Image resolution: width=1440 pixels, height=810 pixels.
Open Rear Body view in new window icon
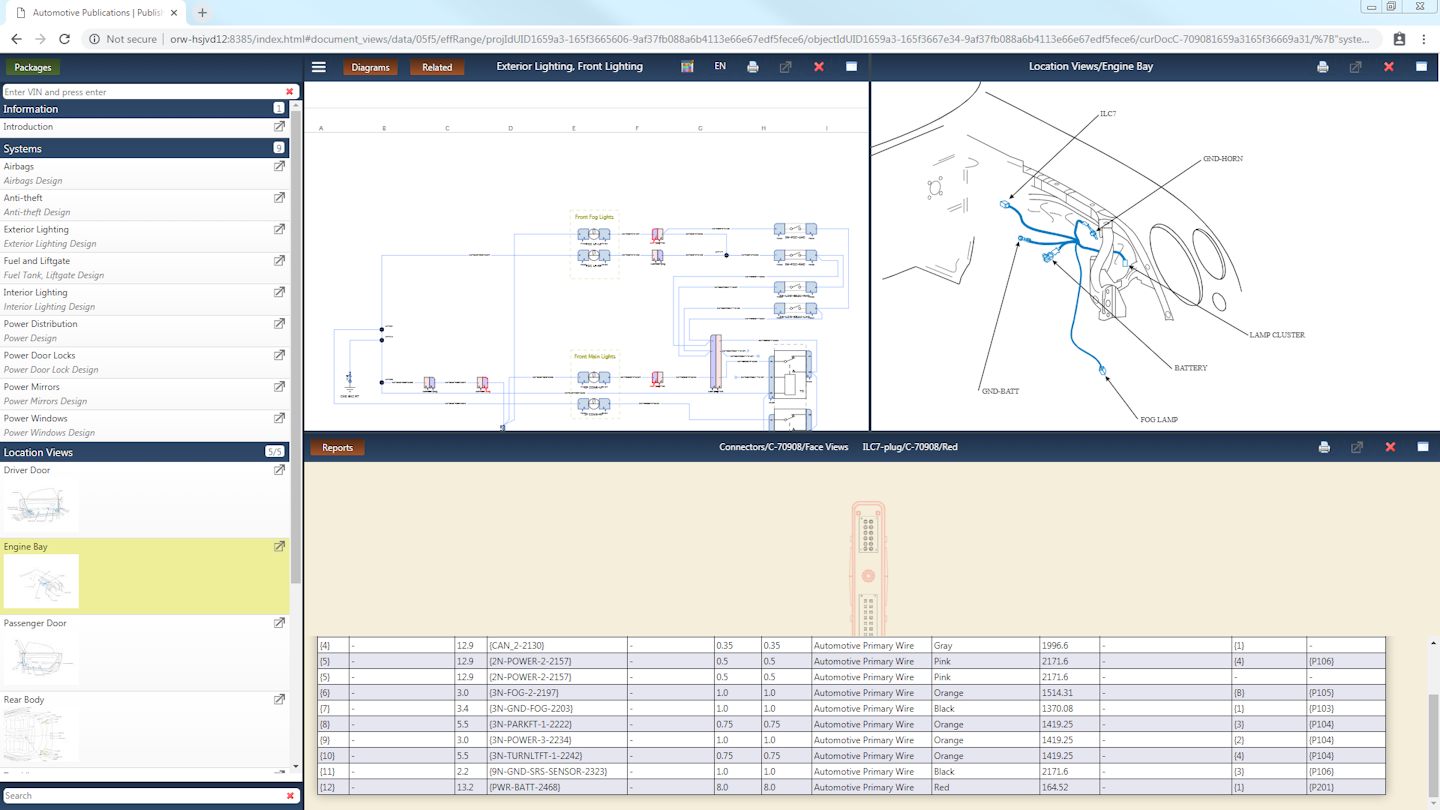coord(279,700)
